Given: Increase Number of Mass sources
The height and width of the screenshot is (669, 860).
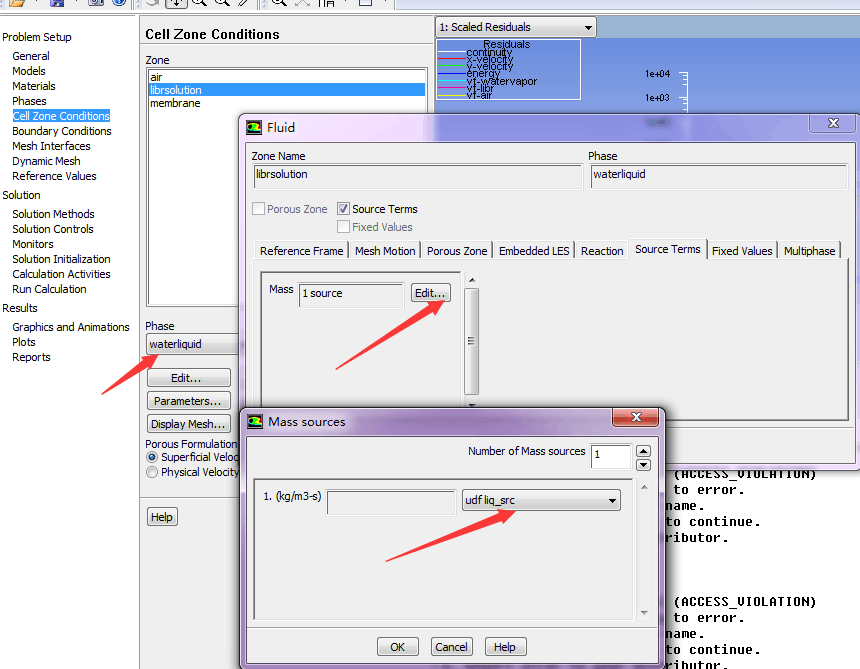Looking at the screenshot, I should 643,451.
